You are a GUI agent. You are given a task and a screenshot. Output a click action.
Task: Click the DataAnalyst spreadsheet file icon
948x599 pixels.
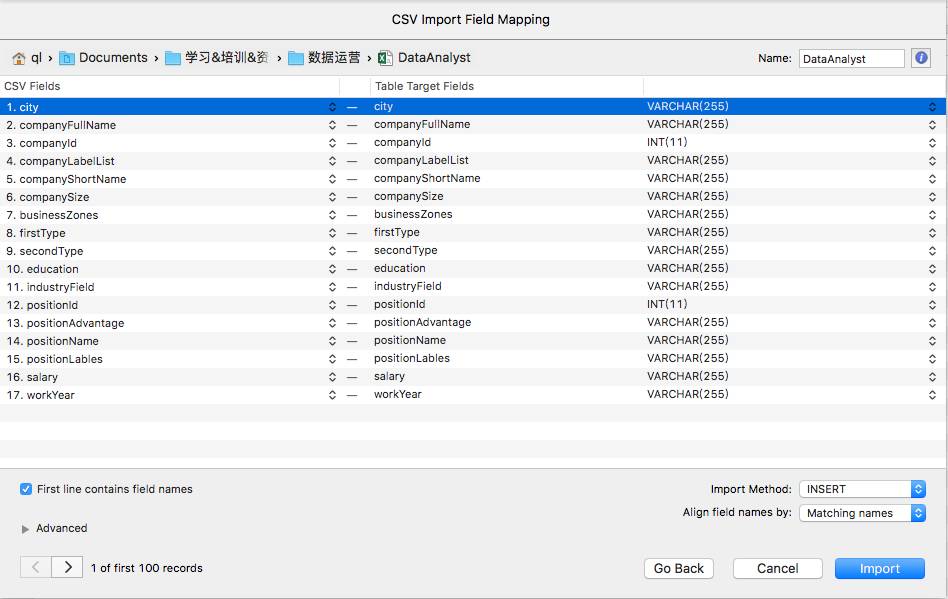pos(385,58)
